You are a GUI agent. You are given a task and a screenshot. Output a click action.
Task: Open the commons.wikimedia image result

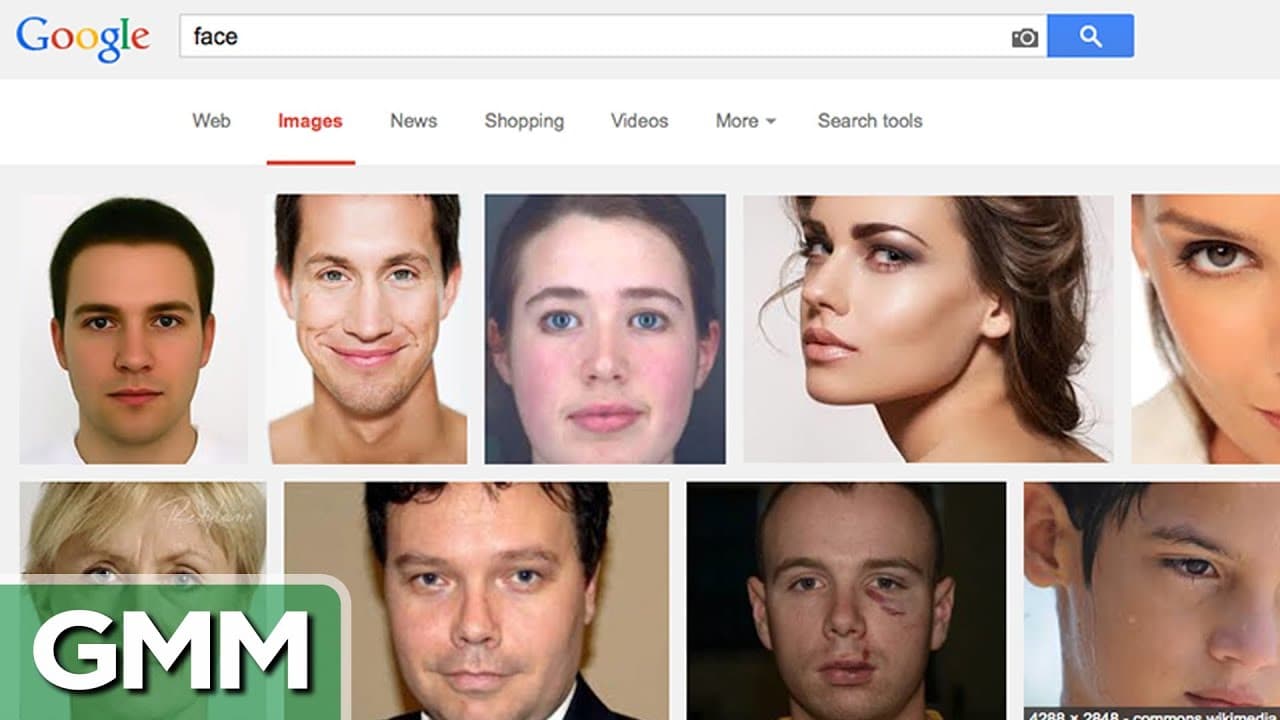point(1151,601)
